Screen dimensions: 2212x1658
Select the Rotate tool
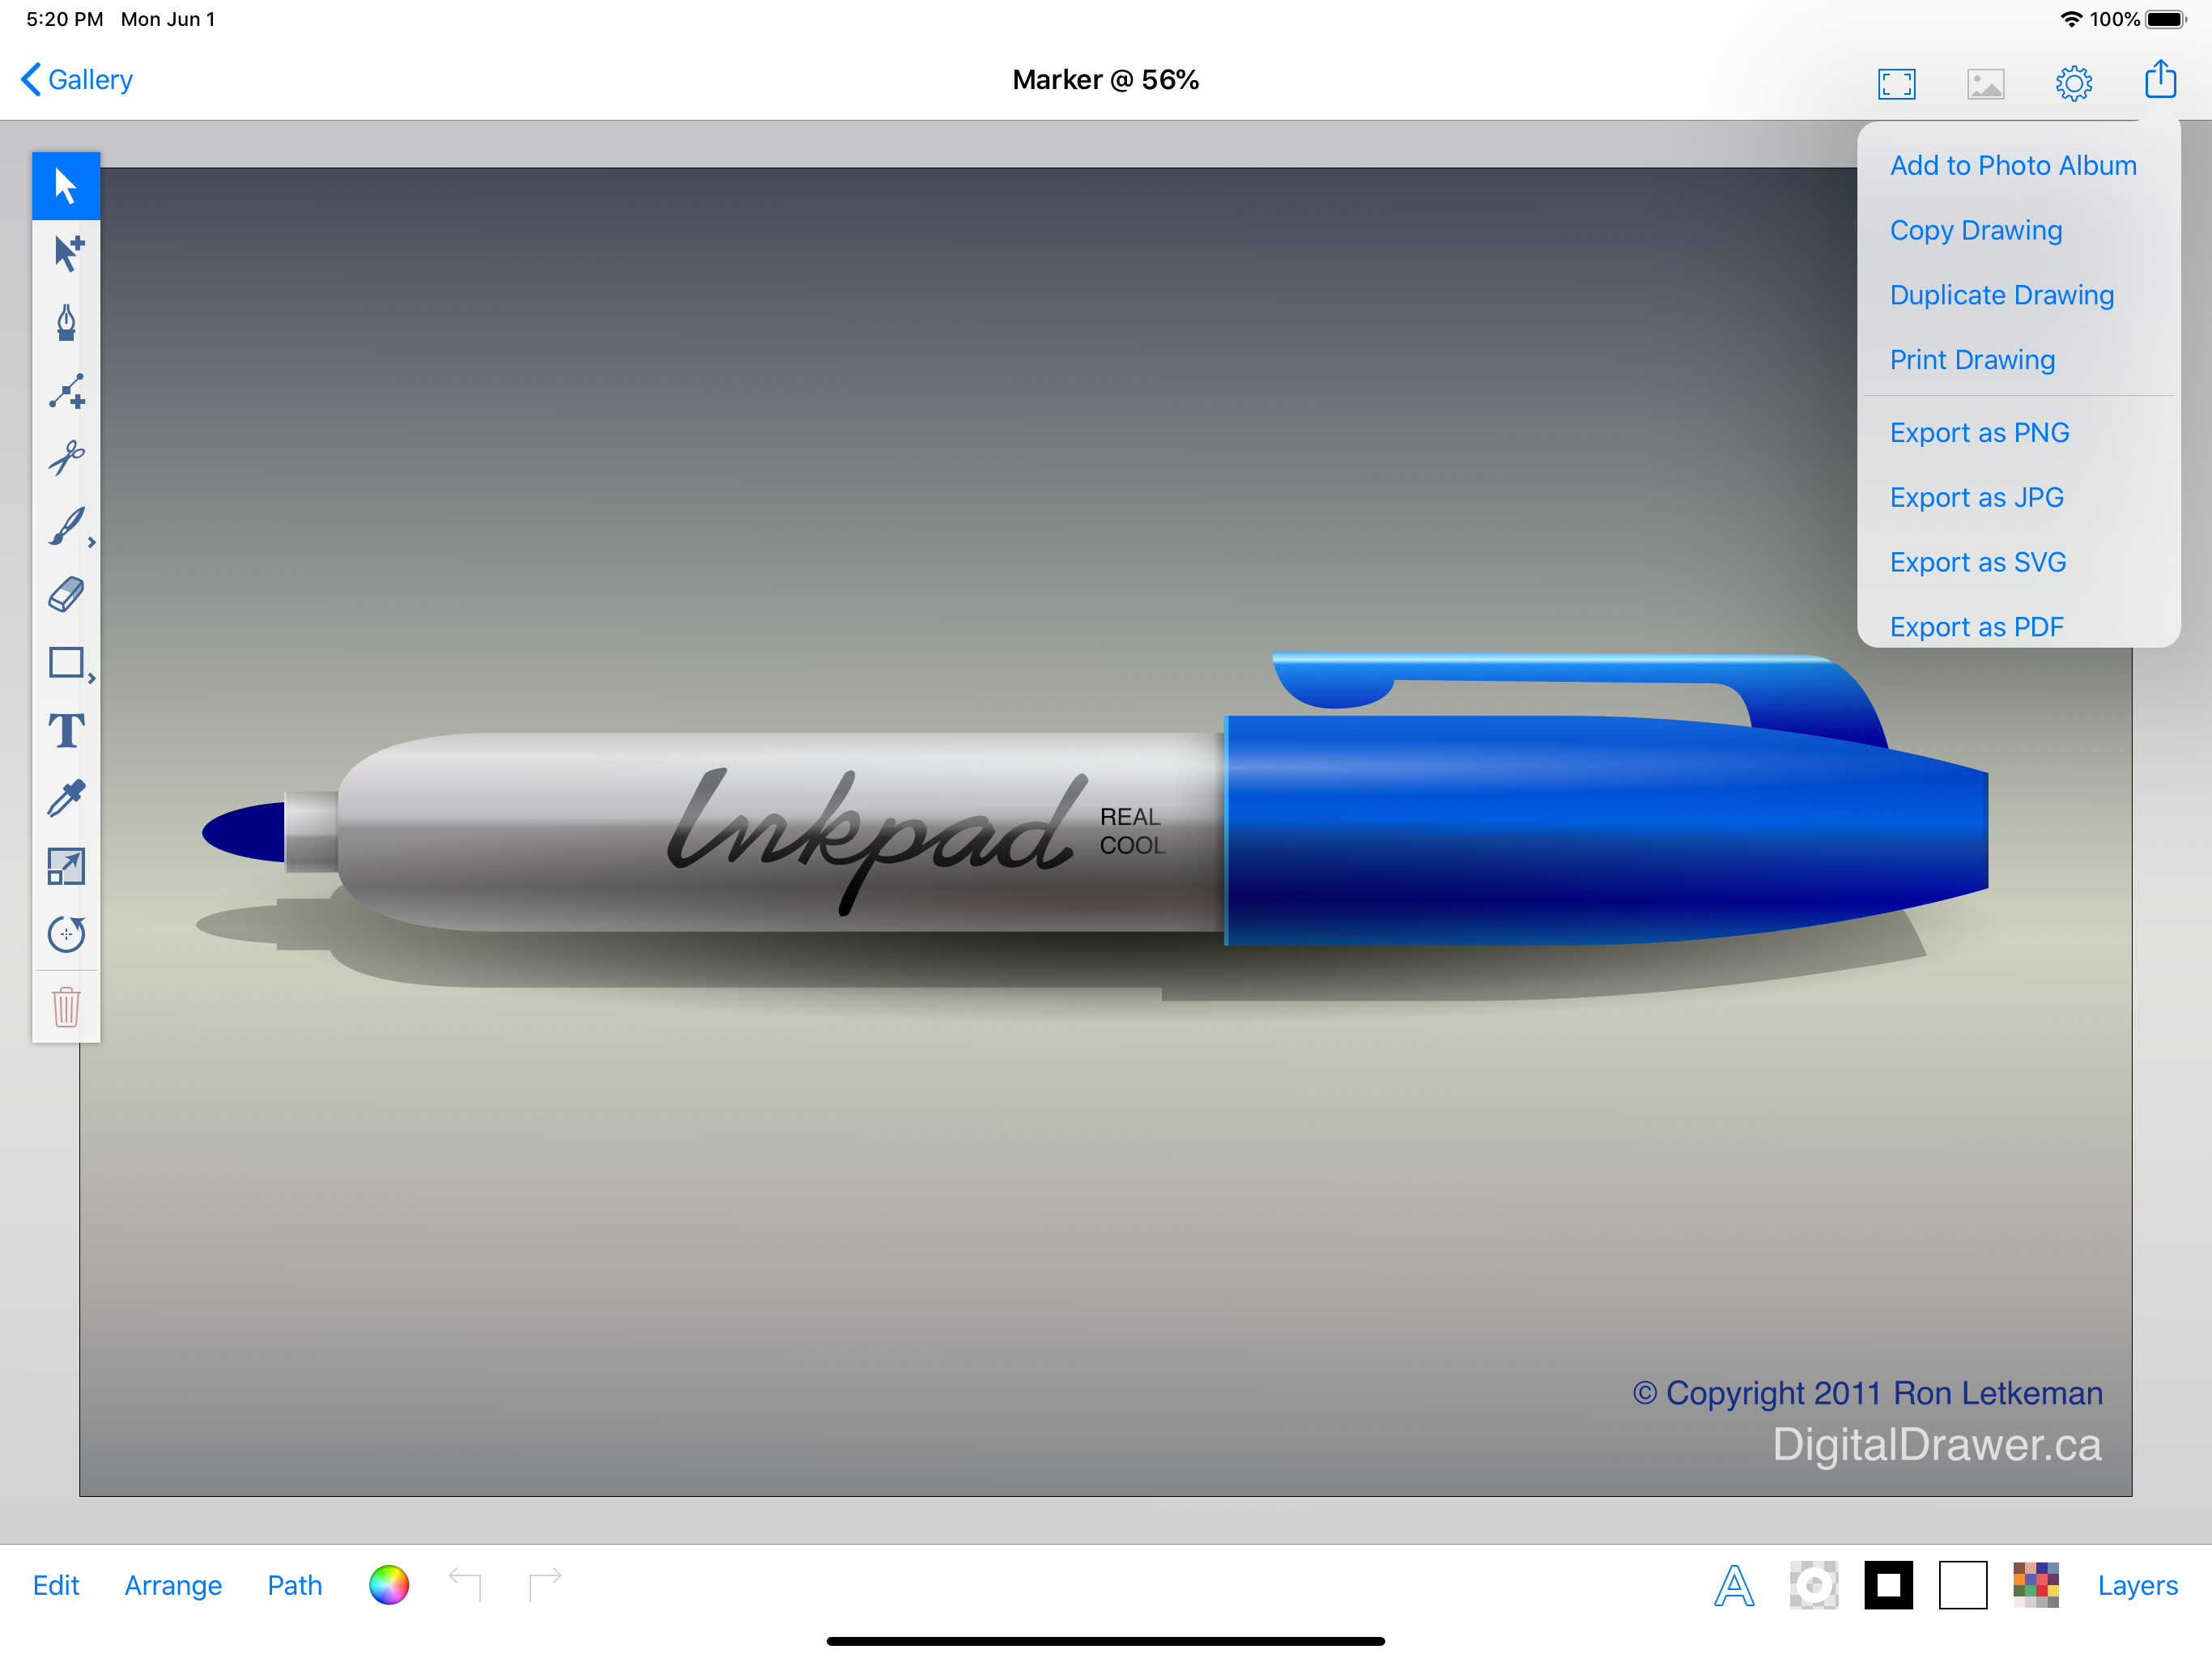tap(66, 935)
